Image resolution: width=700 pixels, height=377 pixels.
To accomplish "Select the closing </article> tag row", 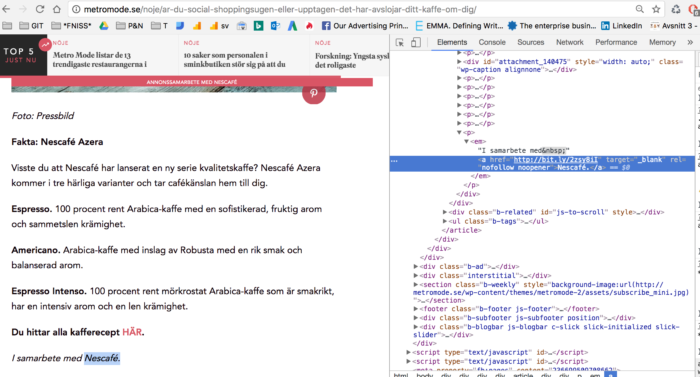I will point(462,230).
